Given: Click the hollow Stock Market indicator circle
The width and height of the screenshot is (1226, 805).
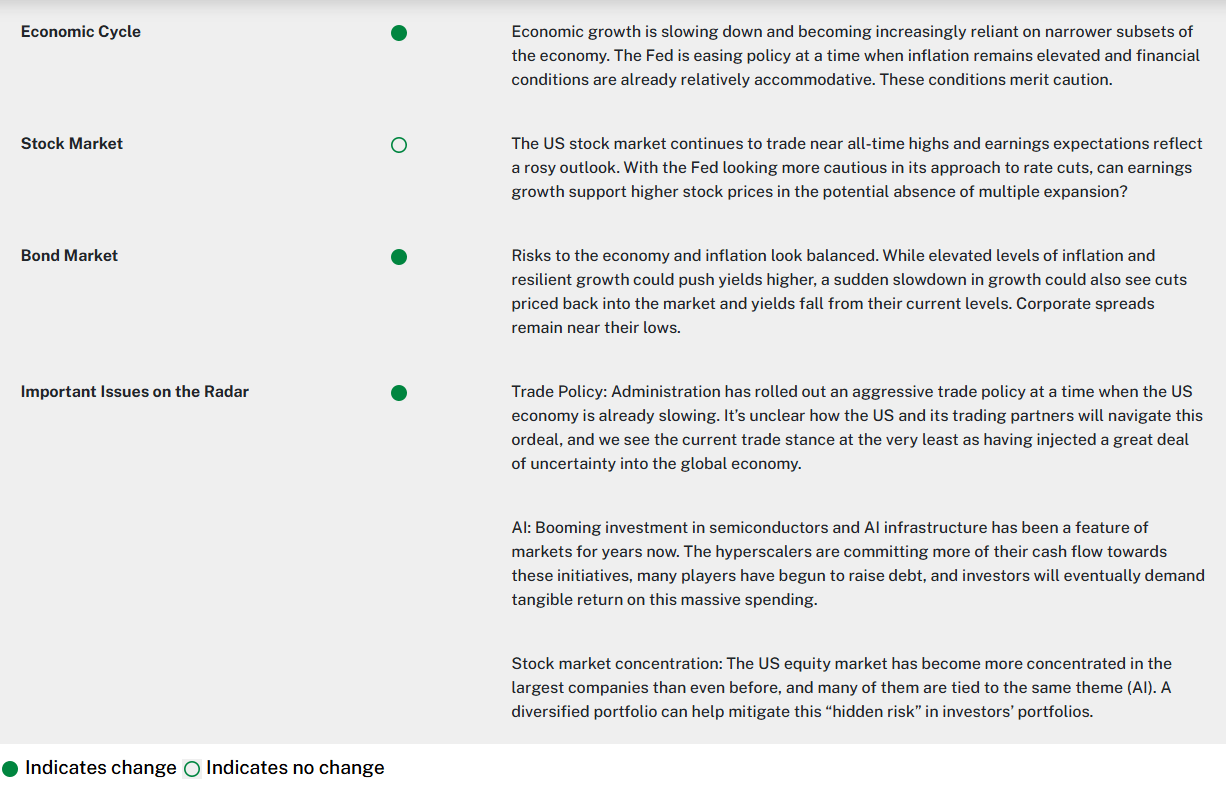Looking at the screenshot, I should [x=399, y=145].
